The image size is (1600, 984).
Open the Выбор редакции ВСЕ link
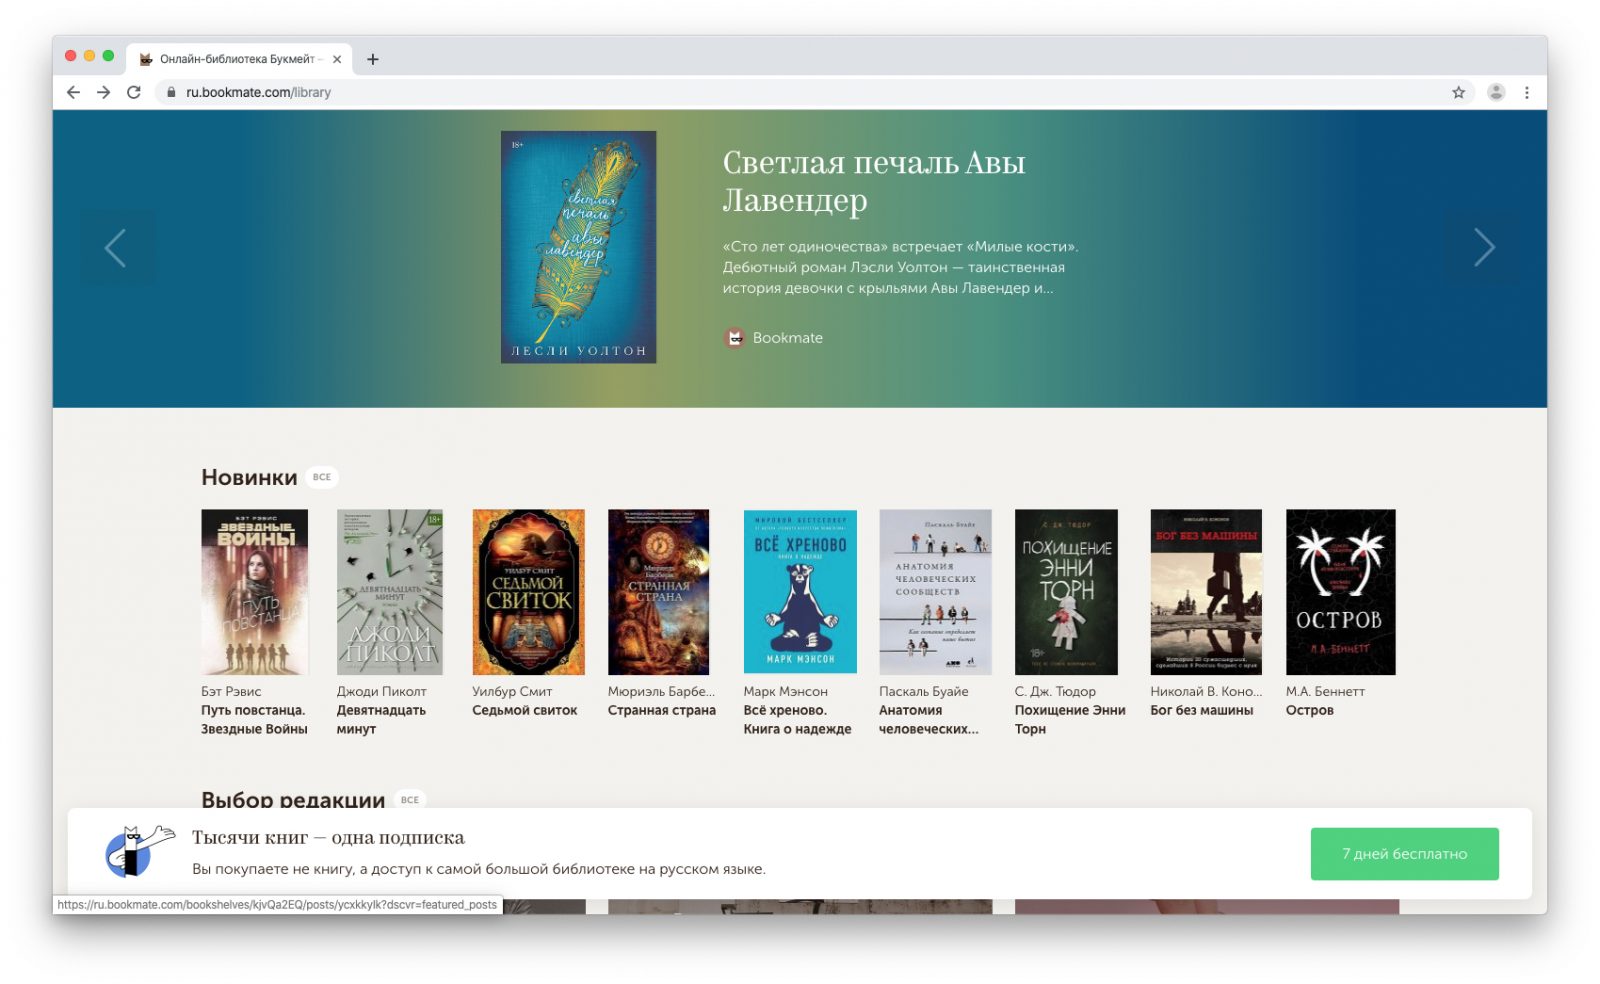coord(409,800)
